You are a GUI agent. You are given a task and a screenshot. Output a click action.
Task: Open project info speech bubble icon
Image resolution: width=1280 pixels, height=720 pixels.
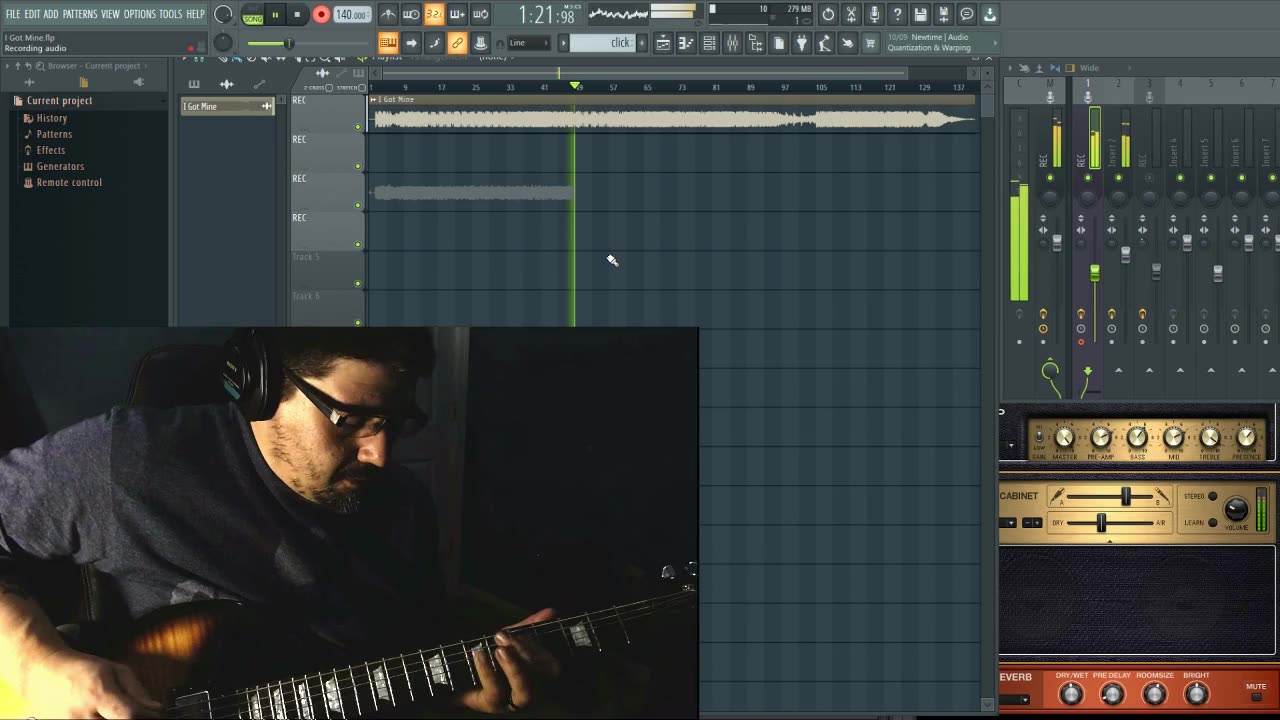pyautogui.click(x=966, y=14)
